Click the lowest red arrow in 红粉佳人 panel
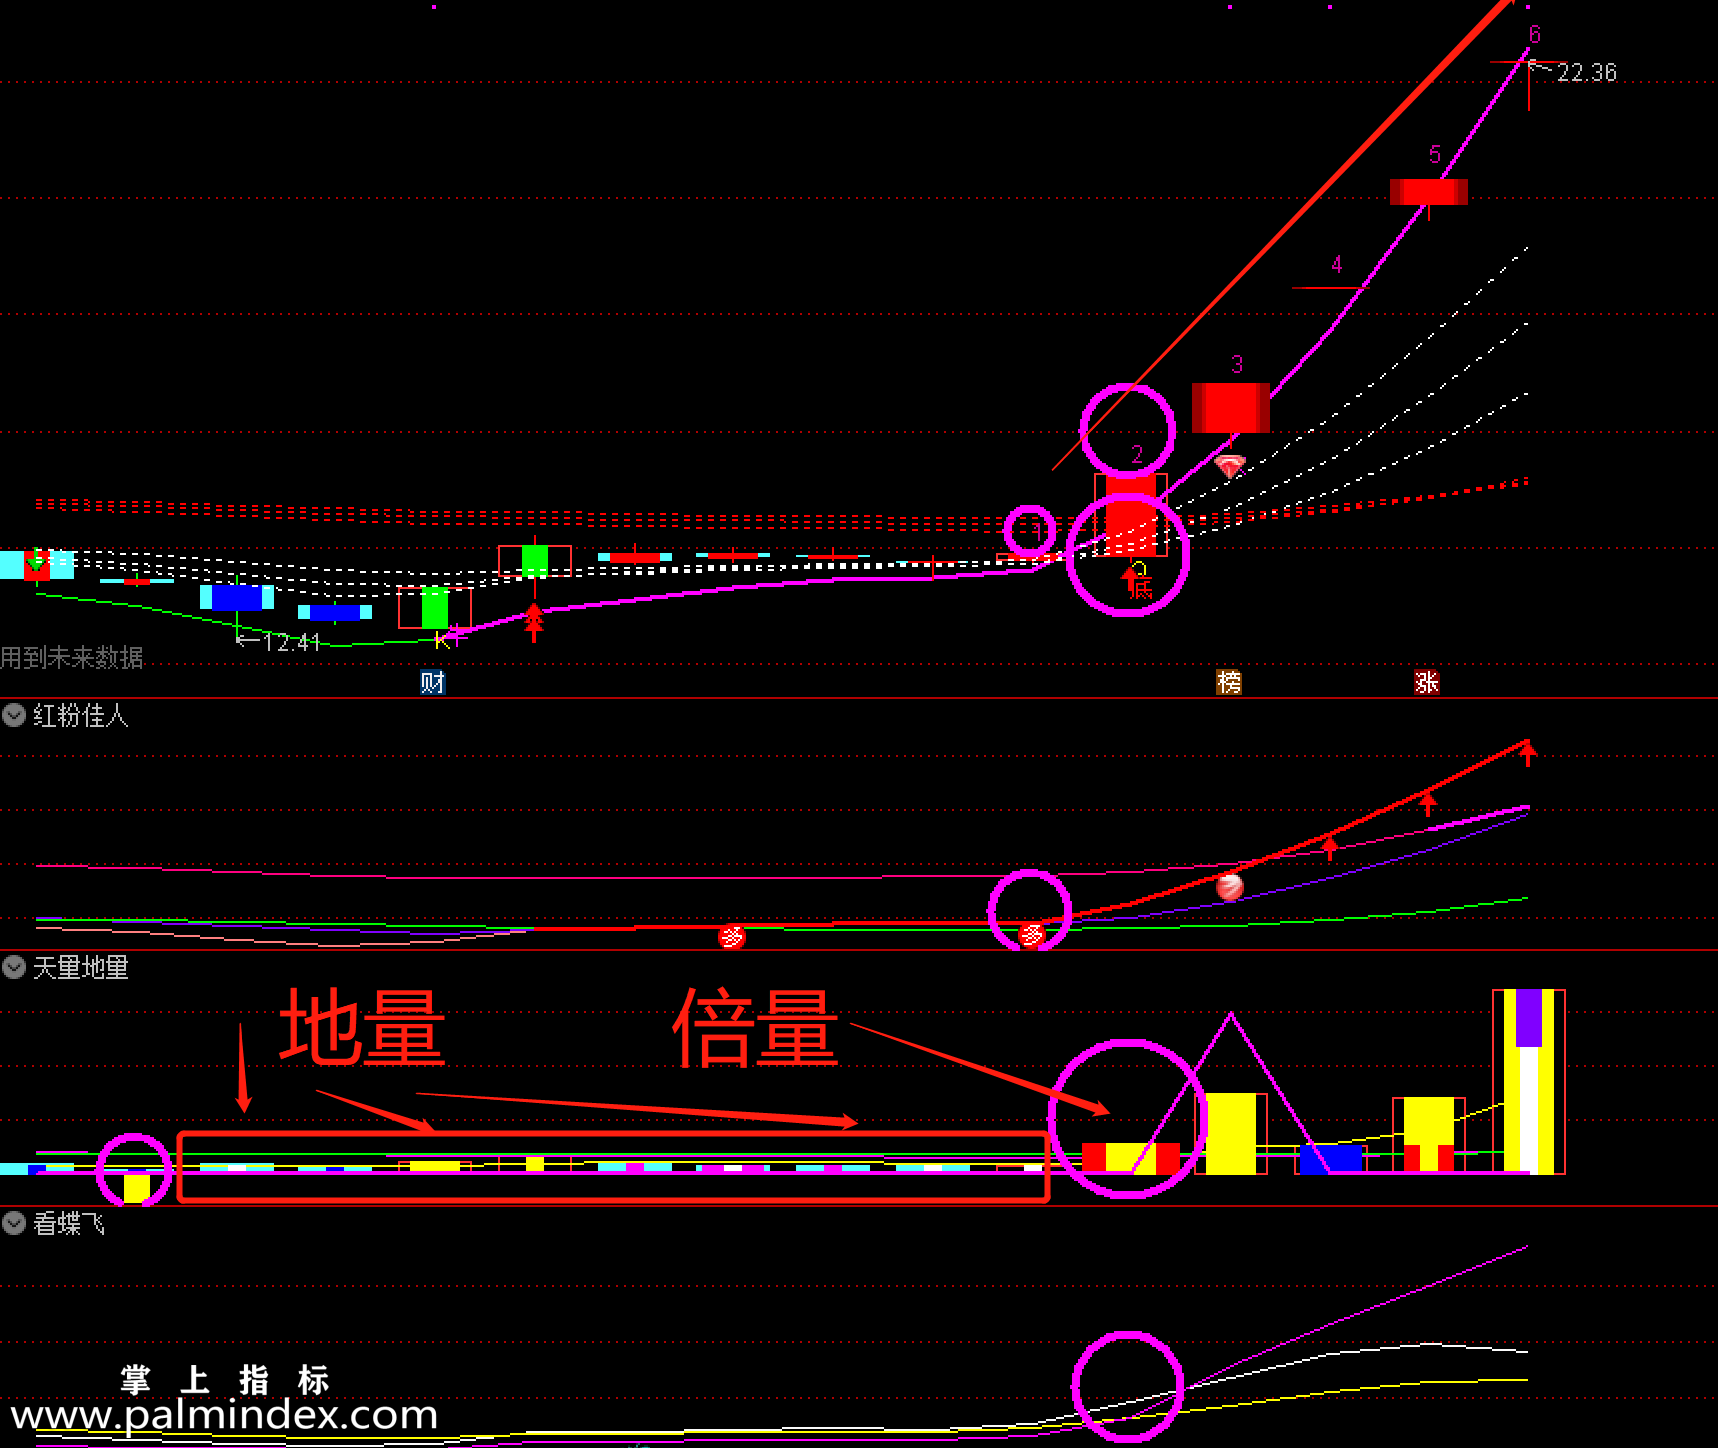Image resolution: width=1718 pixels, height=1448 pixels. (x=1329, y=849)
